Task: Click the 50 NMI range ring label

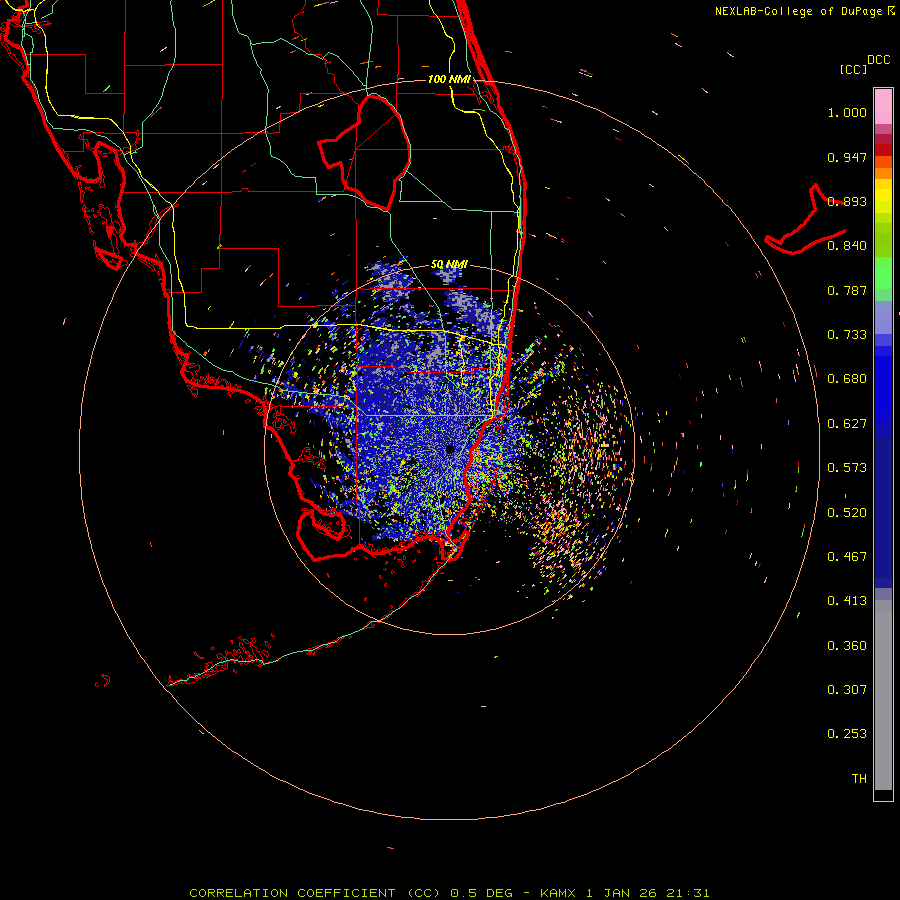Action: [x=449, y=264]
